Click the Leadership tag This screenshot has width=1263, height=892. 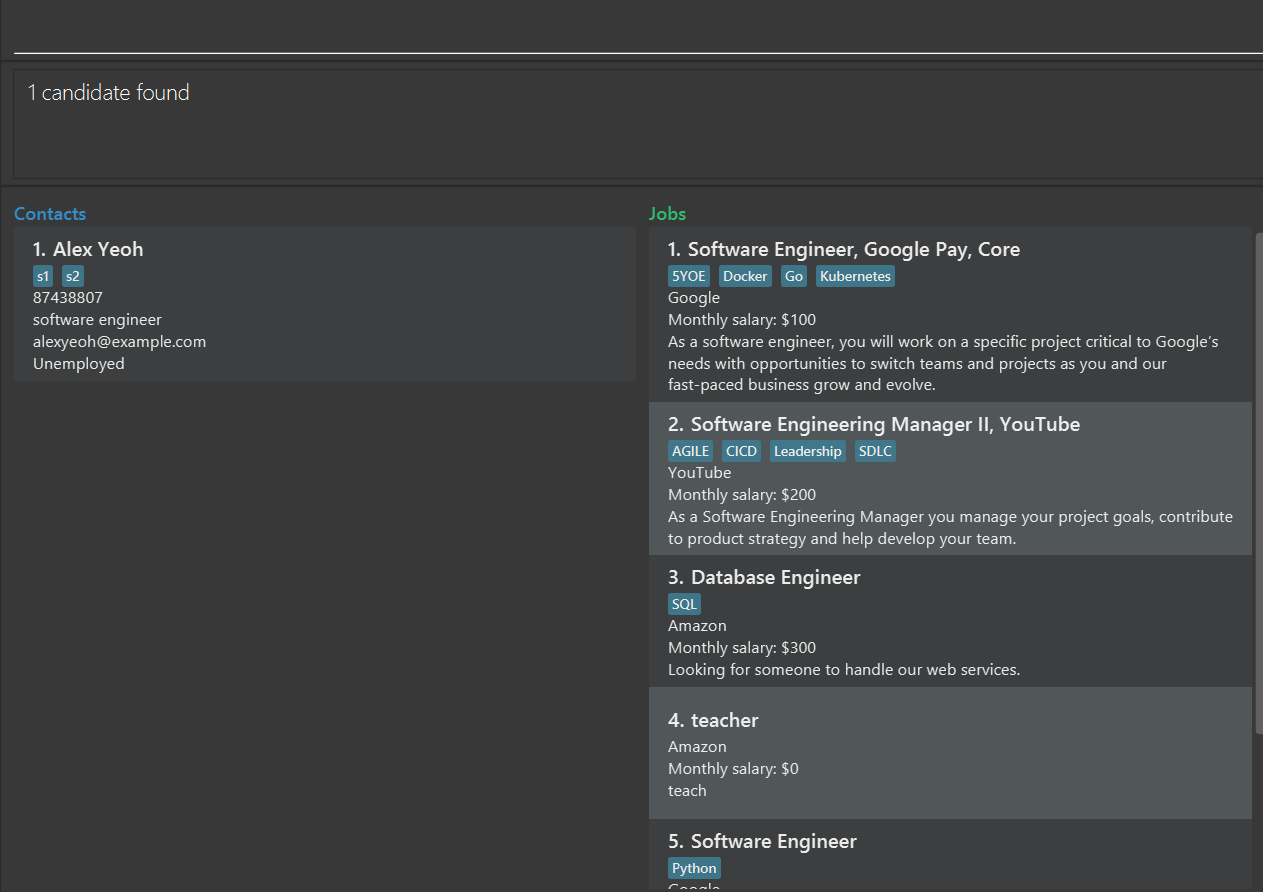click(808, 451)
